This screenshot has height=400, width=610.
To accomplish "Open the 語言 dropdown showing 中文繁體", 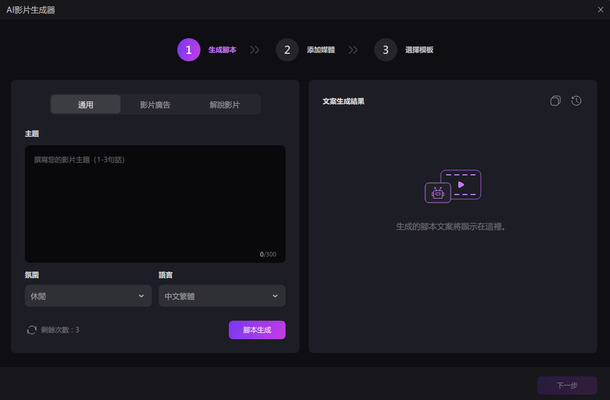I will pyautogui.click(x=222, y=296).
